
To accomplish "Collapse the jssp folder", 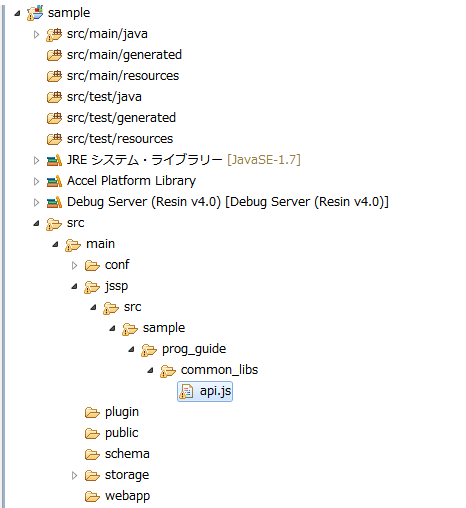I will pyautogui.click(x=75, y=286).
